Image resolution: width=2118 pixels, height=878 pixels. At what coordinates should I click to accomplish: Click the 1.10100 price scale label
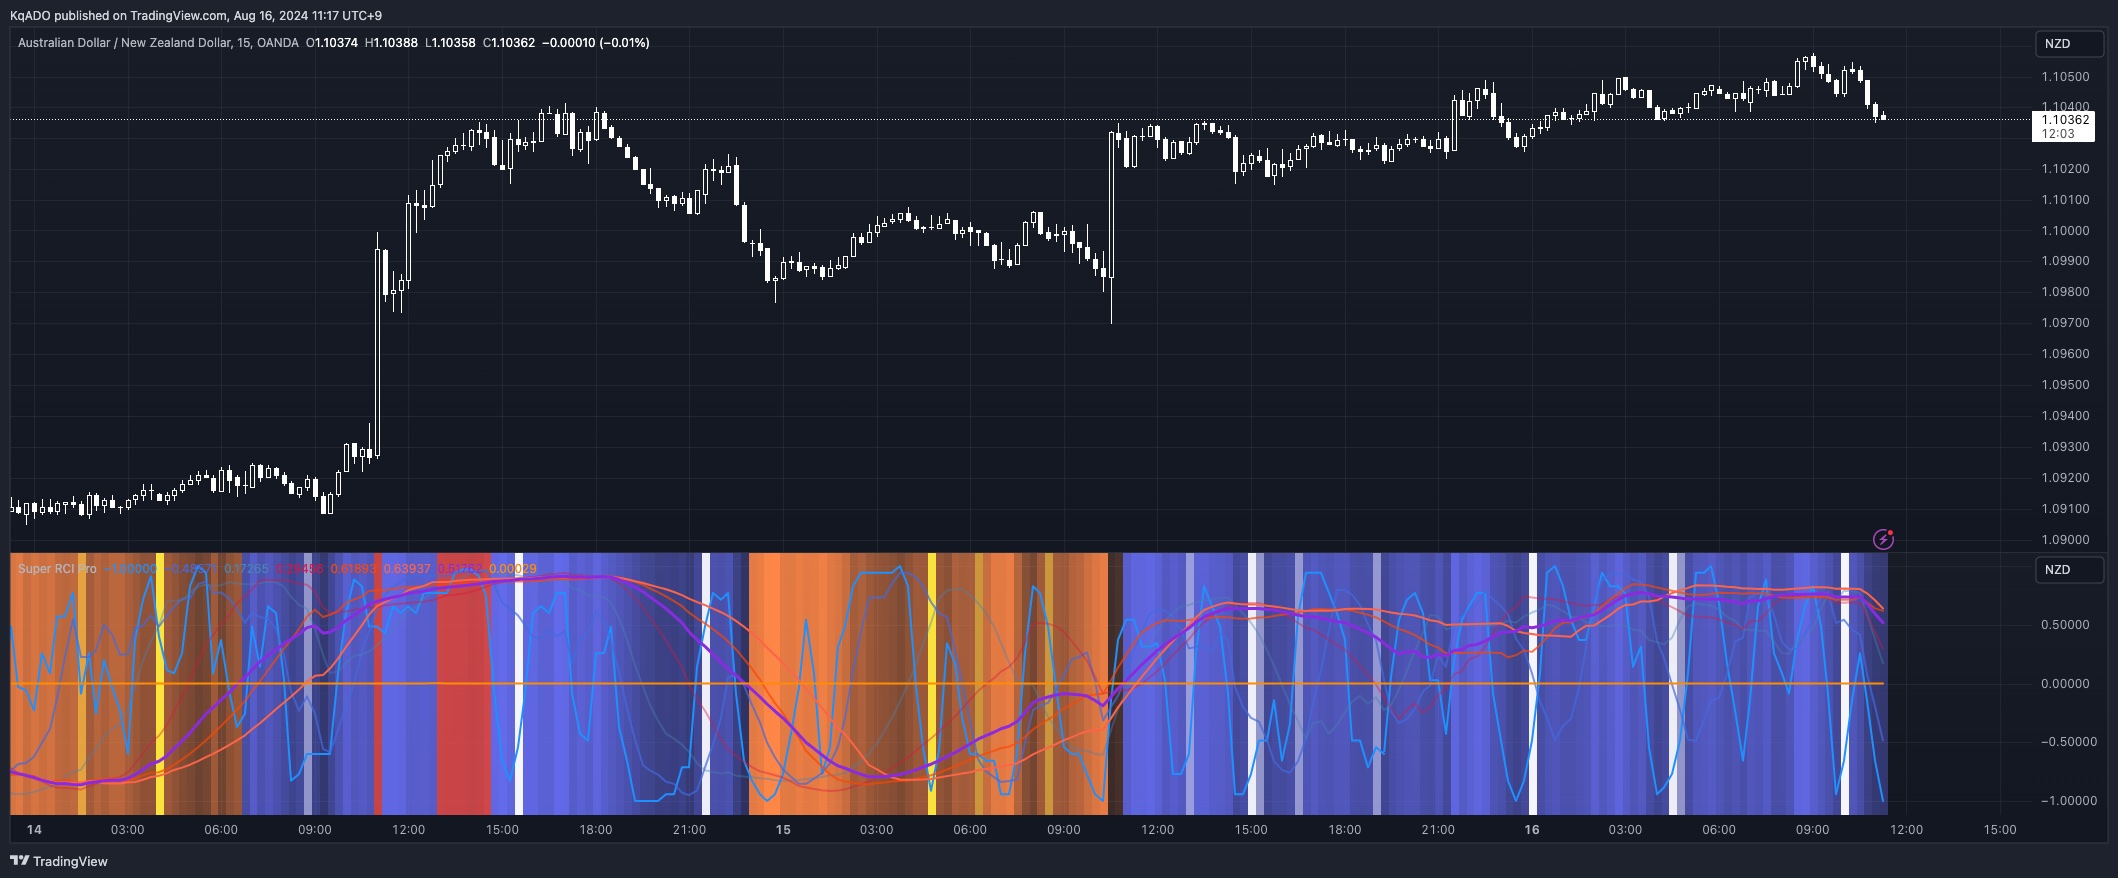coord(2065,200)
